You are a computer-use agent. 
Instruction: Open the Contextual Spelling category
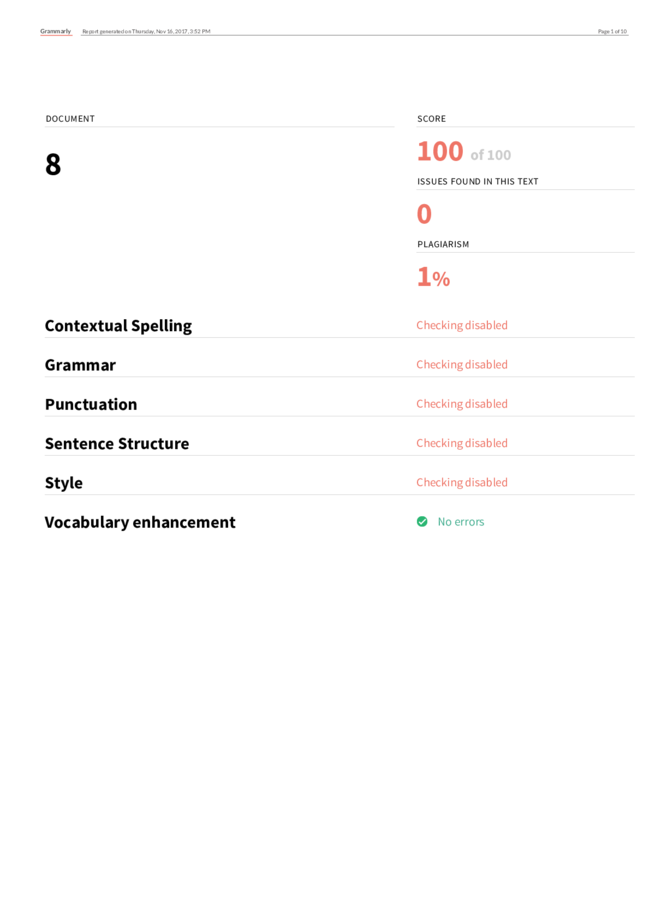point(118,326)
